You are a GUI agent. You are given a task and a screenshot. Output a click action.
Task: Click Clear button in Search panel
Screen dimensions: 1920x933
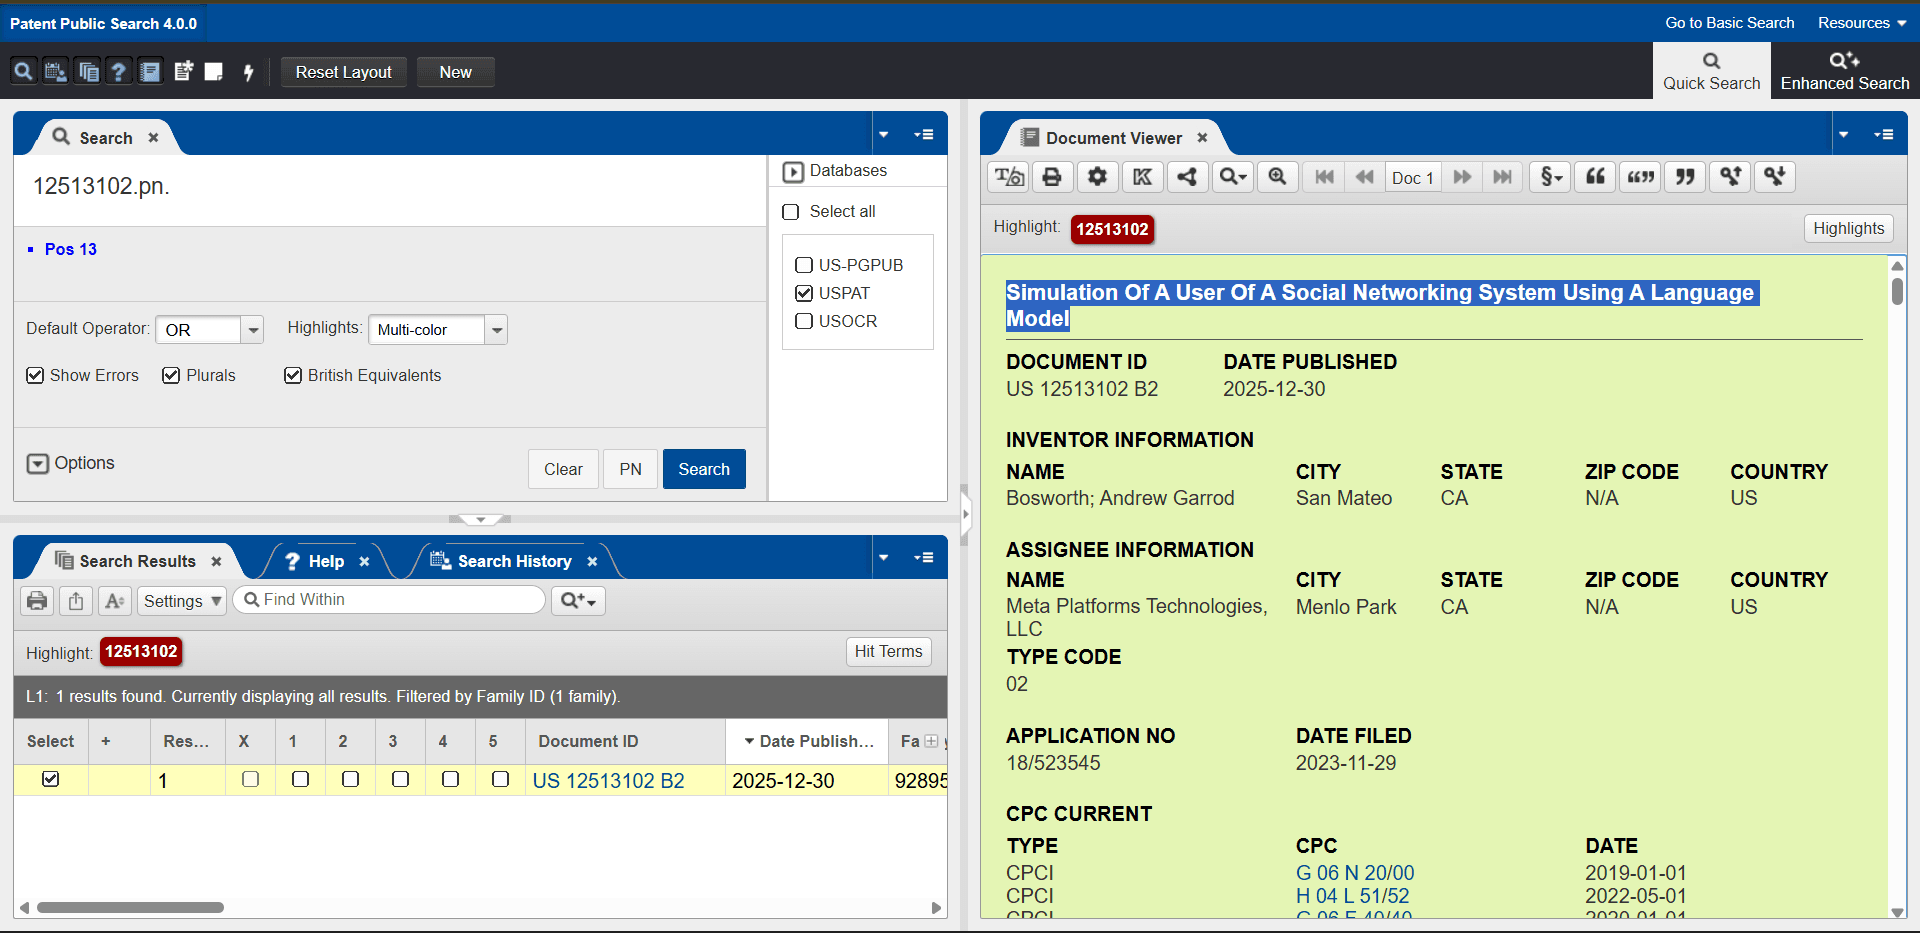[x=563, y=469]
